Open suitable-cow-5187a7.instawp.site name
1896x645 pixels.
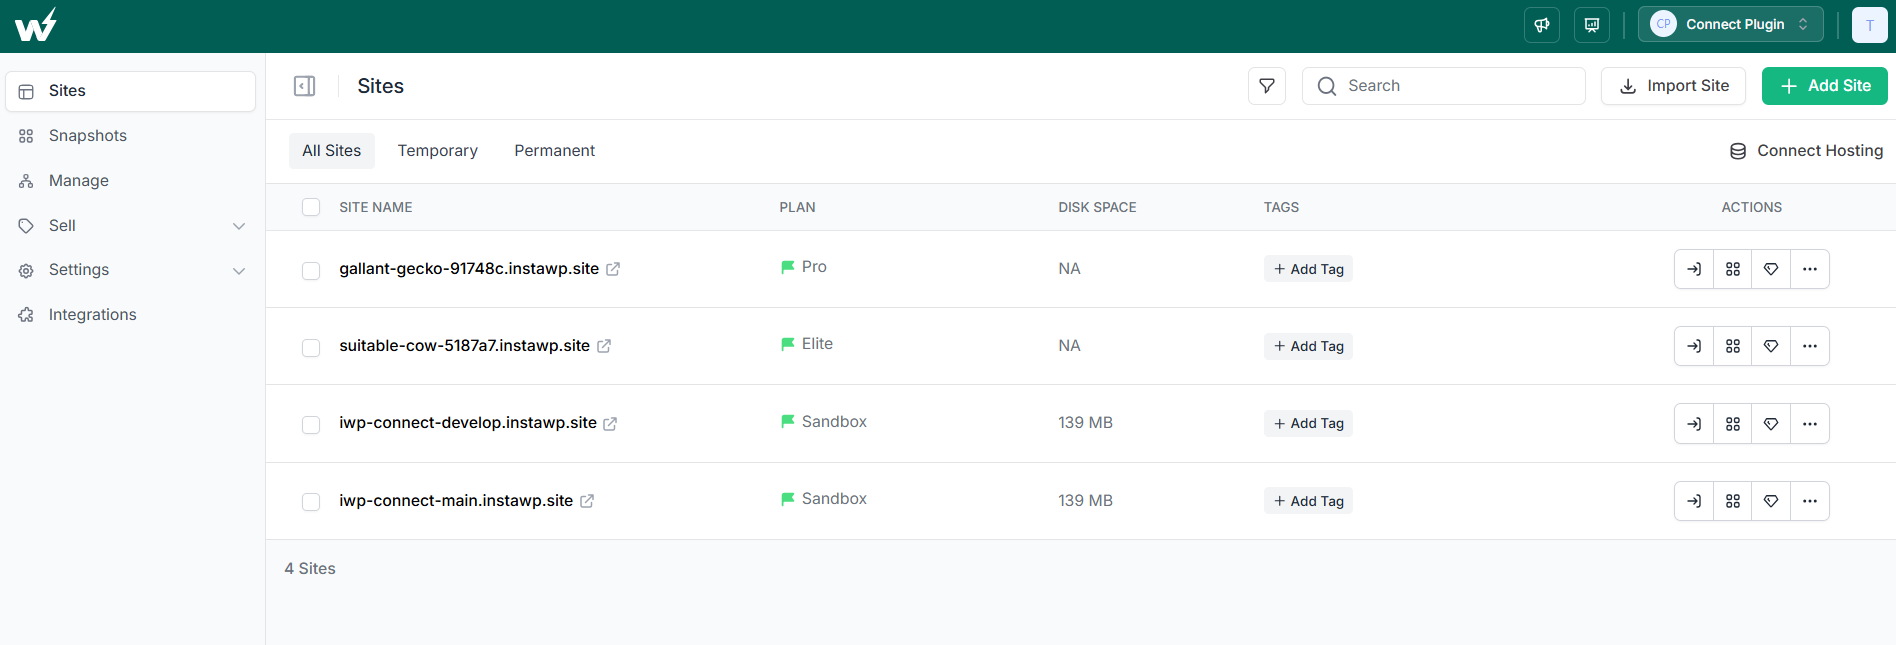465,346
